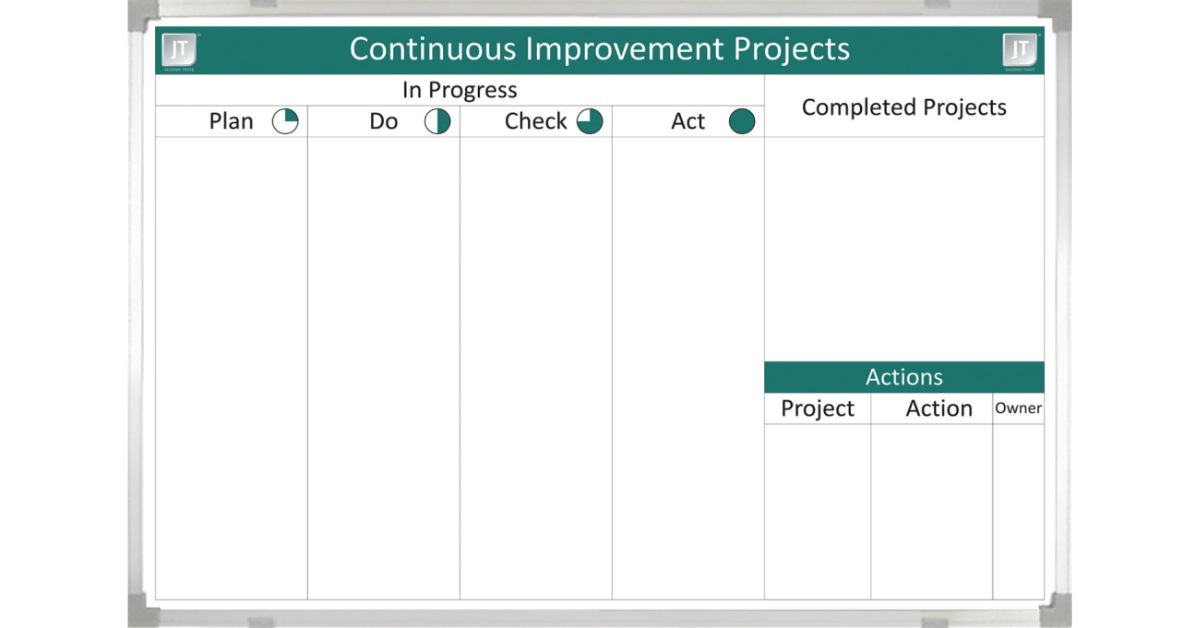Click the Owner column header
Image resolution: width=1200 pixels, height=628 pixels.
point(1018,408)
